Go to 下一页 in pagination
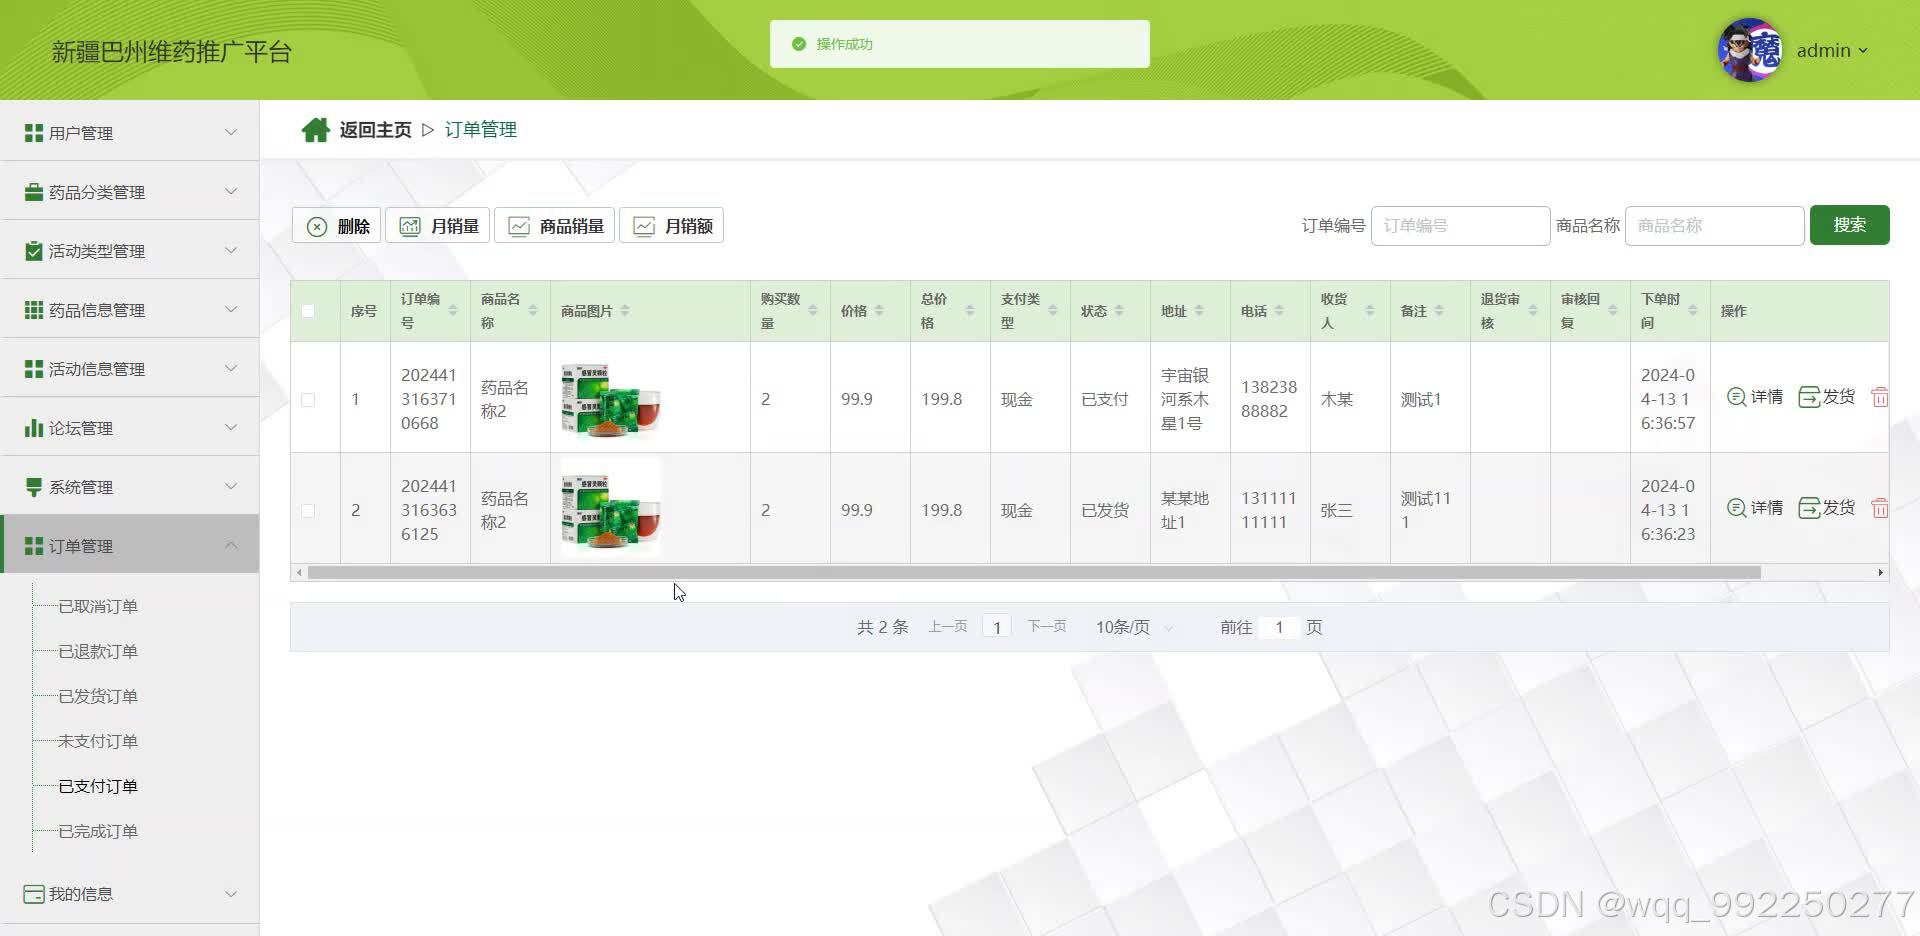 point(1047,627)
